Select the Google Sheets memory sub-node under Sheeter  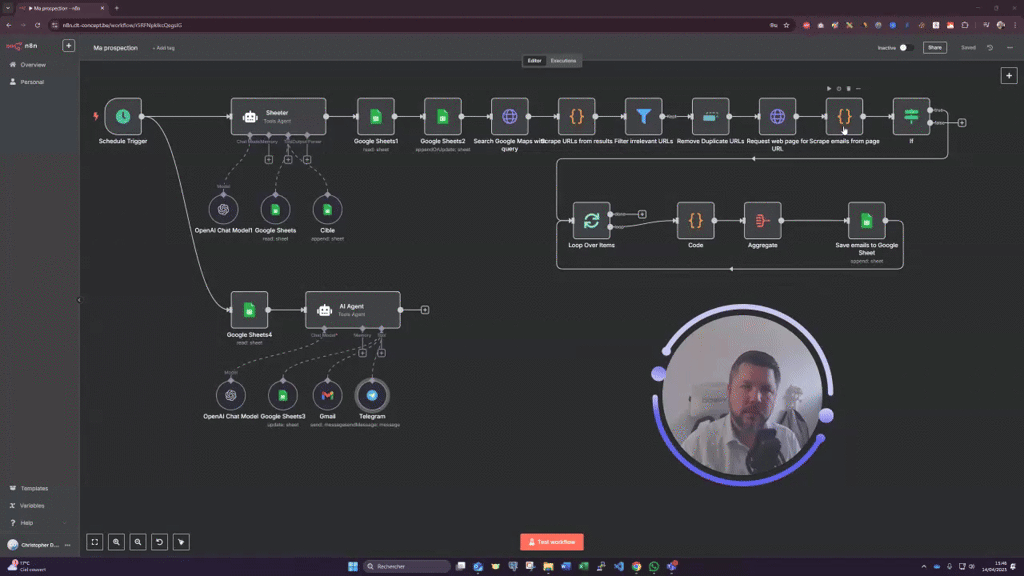(x=276, y=210)
